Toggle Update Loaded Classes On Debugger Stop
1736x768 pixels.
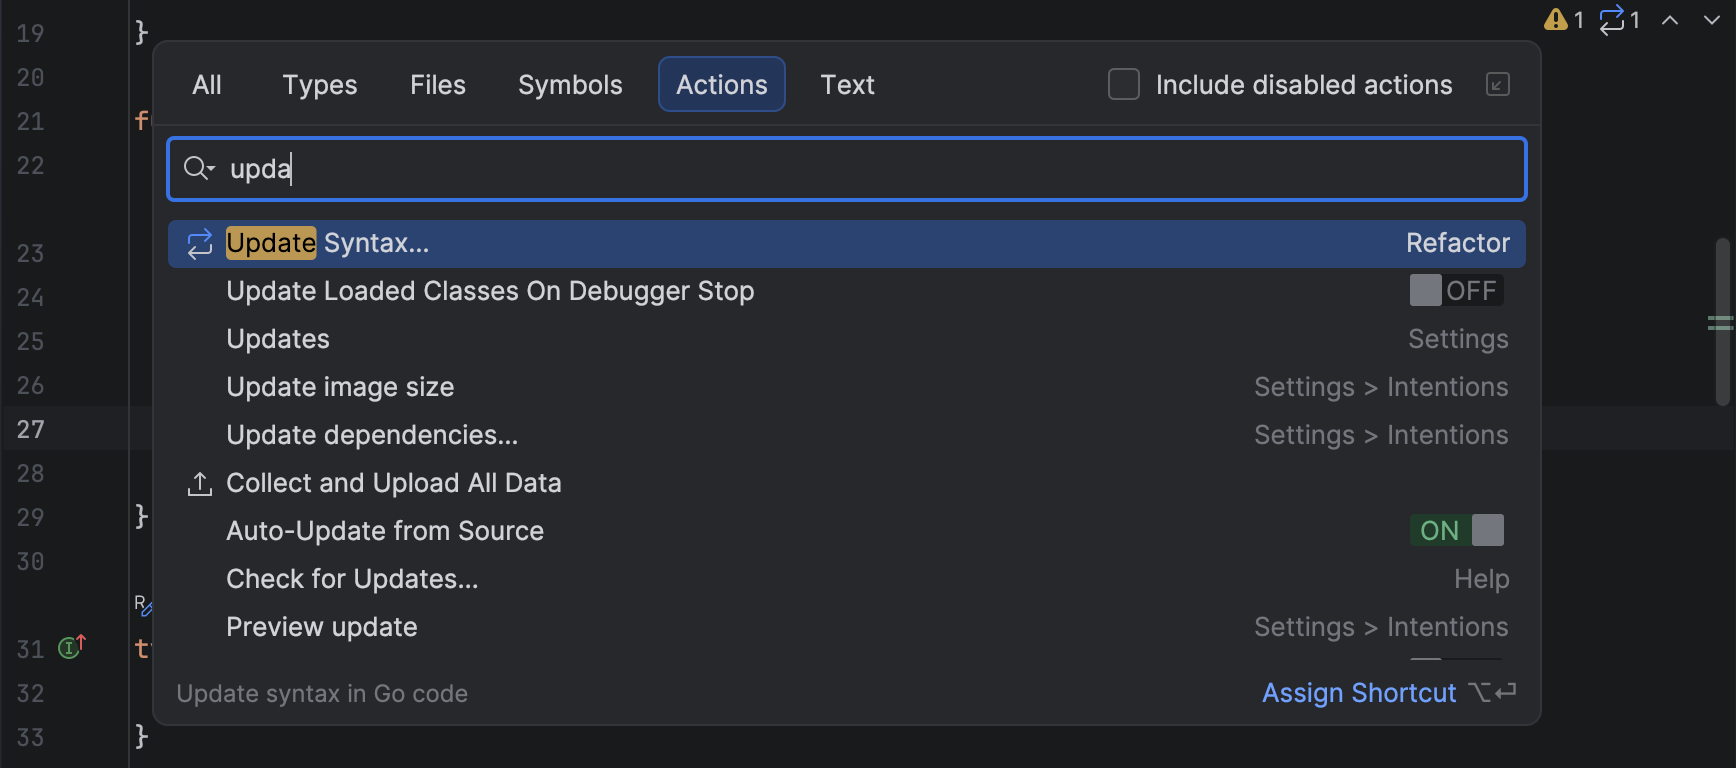pyautogui.click(x=1456, y=291)
